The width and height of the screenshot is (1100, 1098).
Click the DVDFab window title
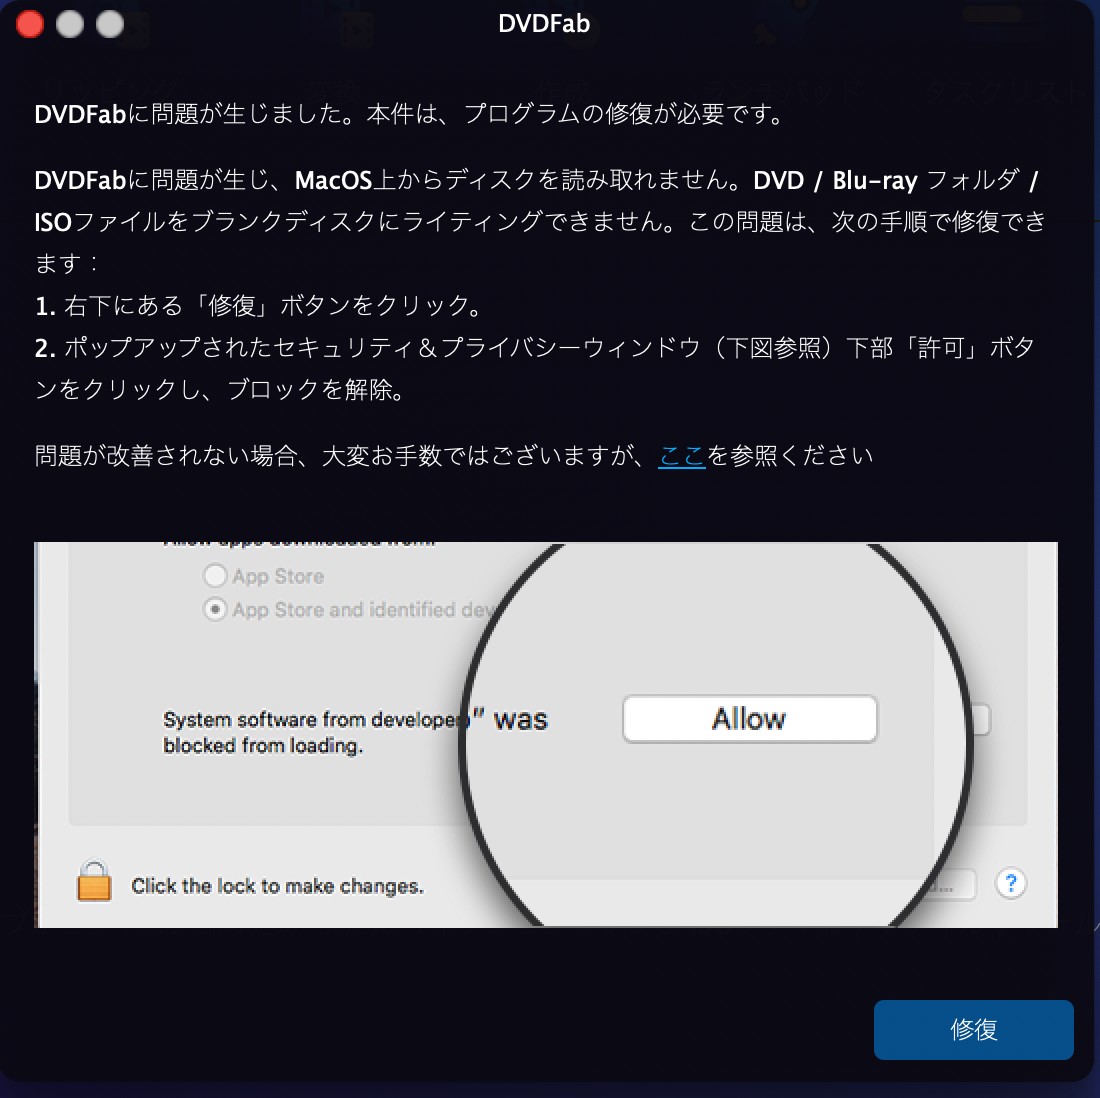pyautogui.click(x=544, y=24)
